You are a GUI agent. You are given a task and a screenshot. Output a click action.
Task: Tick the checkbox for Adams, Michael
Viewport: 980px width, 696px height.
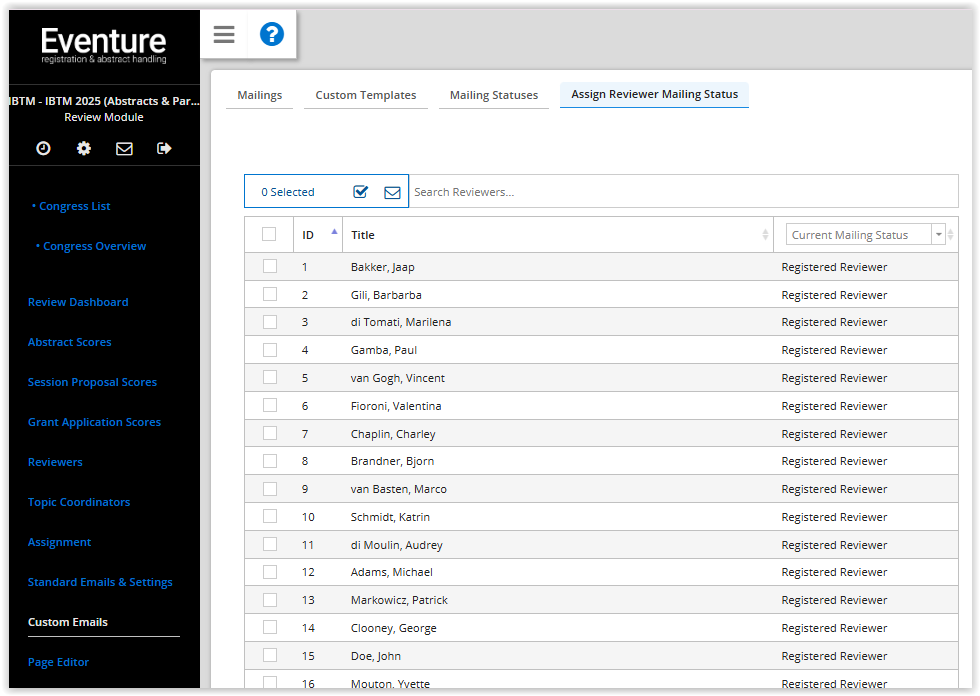[269, 572]
